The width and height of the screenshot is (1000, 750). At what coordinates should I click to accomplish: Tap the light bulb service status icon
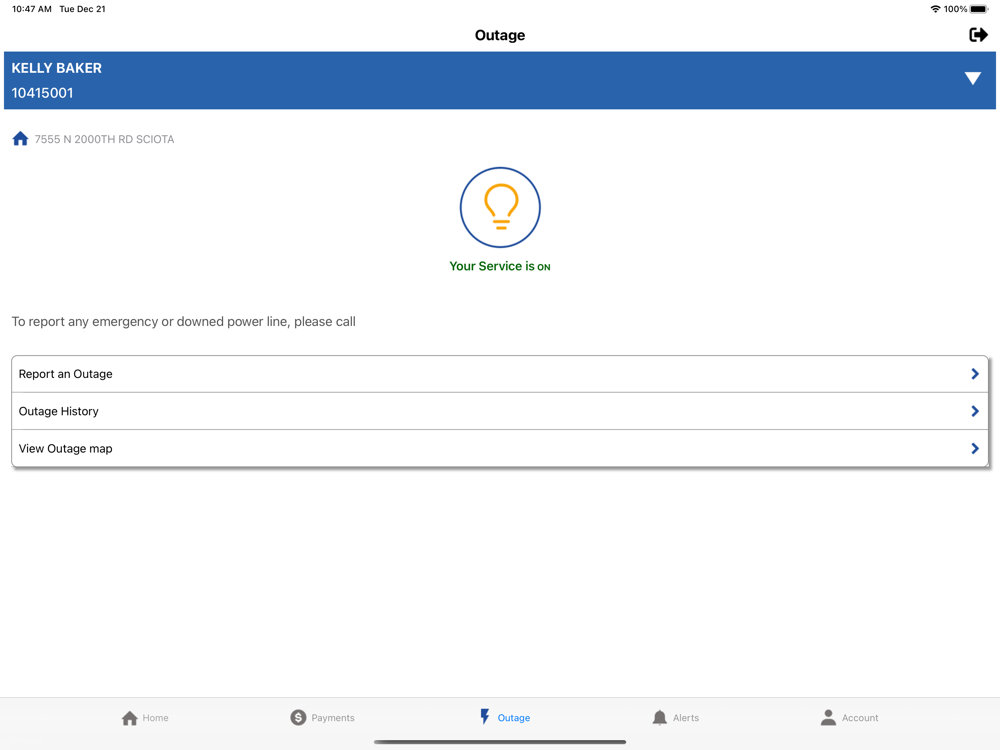[x=500, y=207]
